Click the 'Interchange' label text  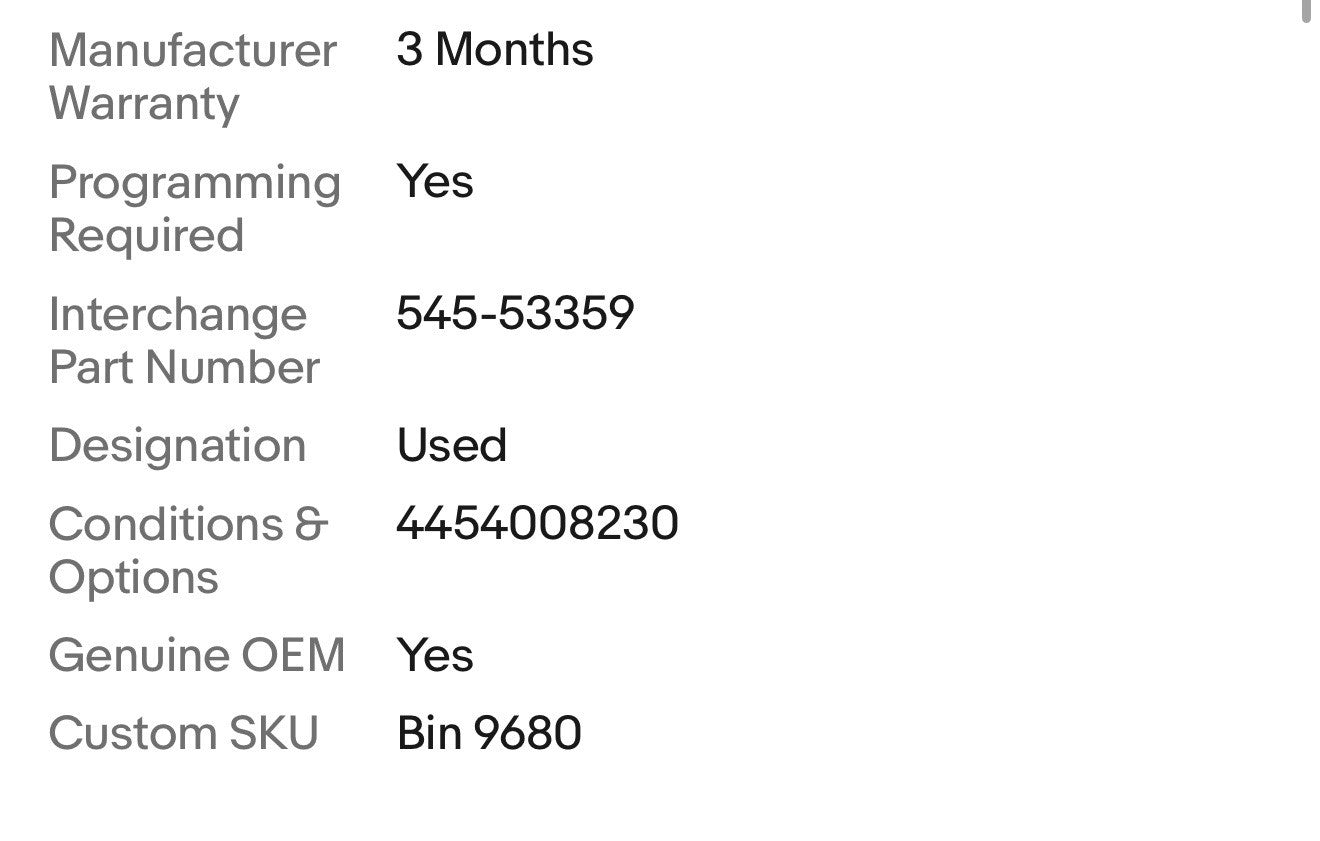point(177,315)
